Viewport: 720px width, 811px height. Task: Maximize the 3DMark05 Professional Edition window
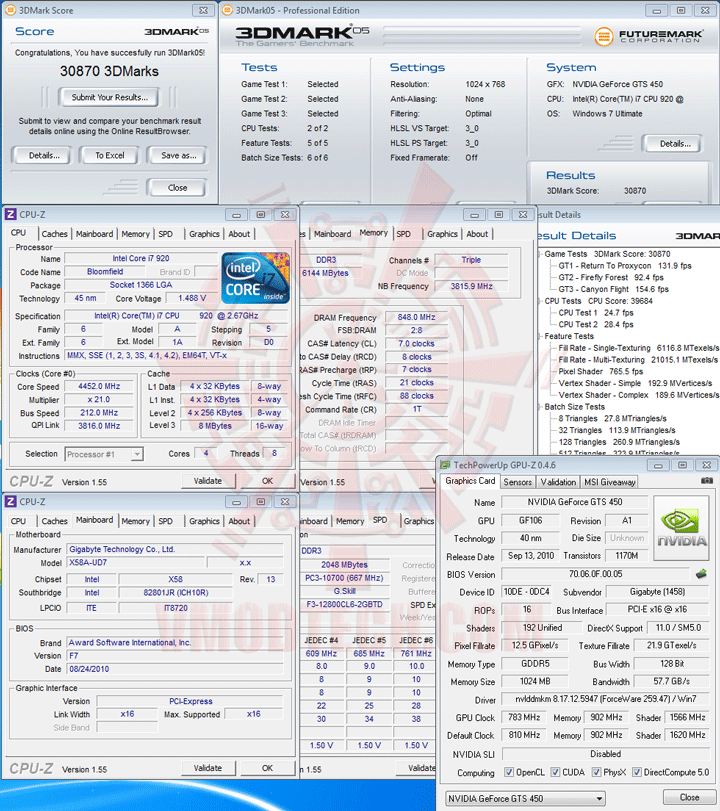(x=681, y=10)
